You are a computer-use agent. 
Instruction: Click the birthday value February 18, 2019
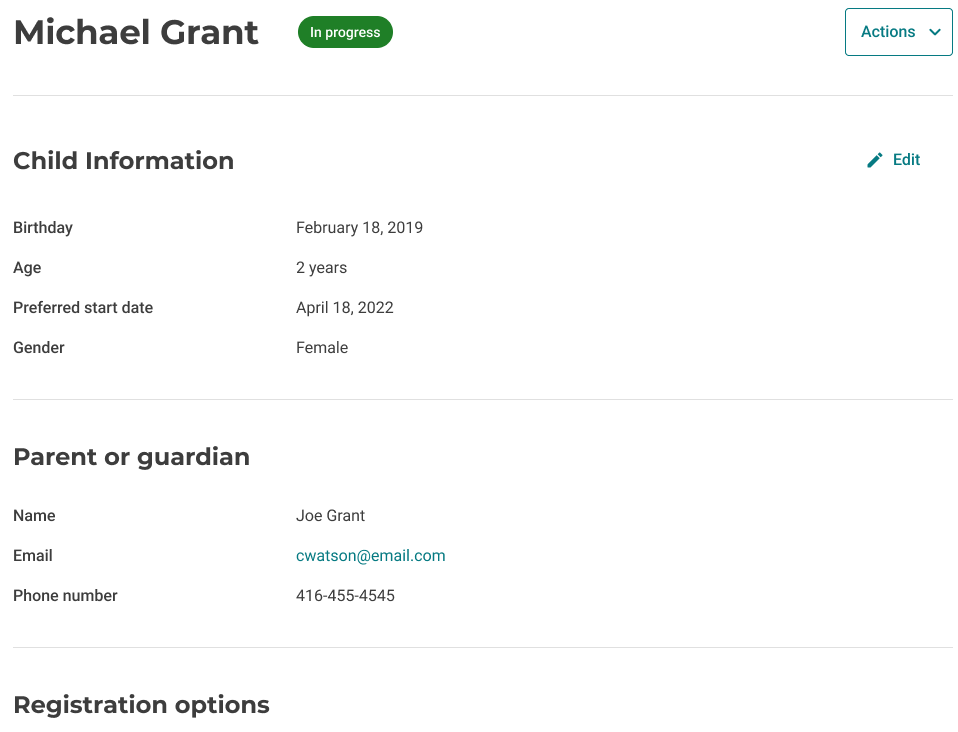coord(359,228)
